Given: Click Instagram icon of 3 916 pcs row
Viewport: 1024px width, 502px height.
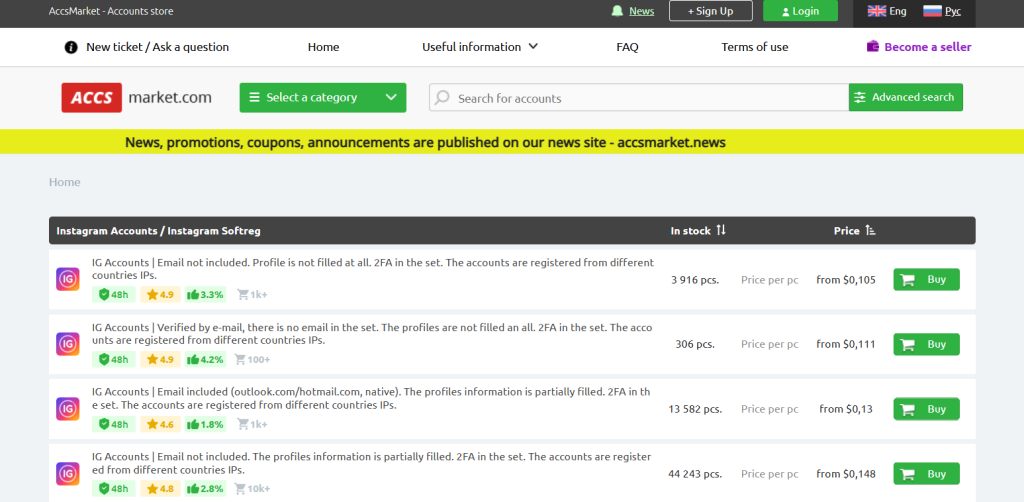Looking at the screenshot, I should click(x=67, y=279).
